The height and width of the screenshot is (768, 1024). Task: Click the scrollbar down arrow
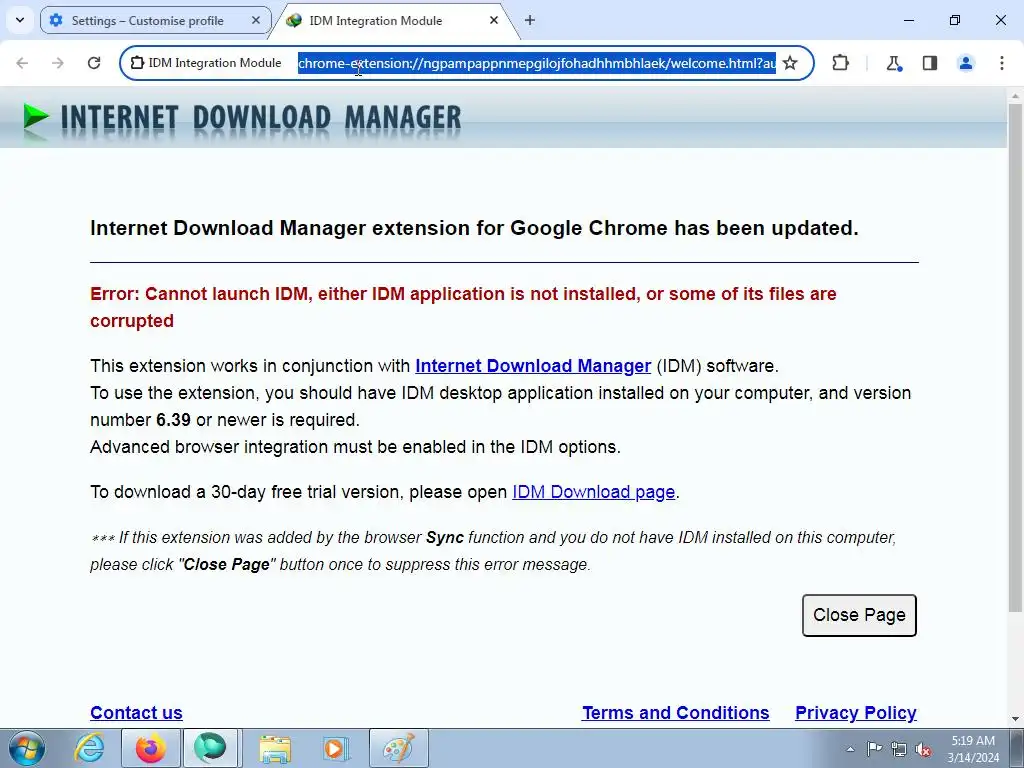click(1015, 720)
